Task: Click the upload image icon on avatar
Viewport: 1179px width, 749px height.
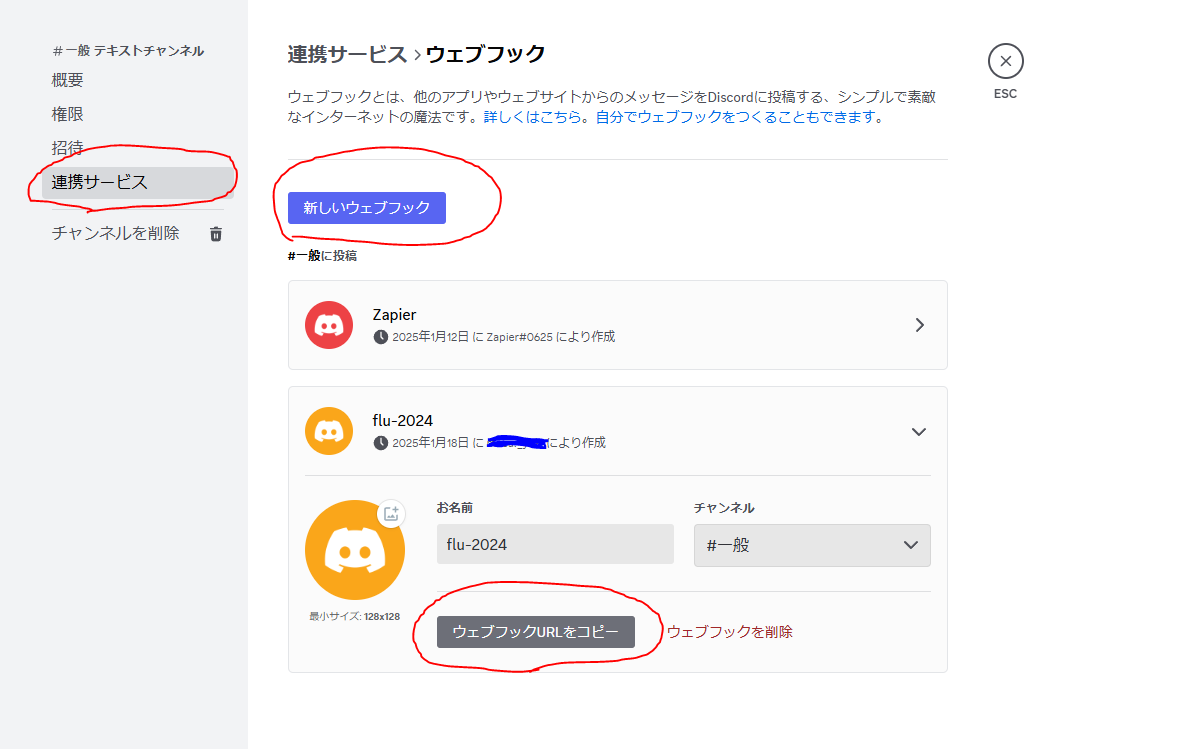Action: [x=391, y=513]
